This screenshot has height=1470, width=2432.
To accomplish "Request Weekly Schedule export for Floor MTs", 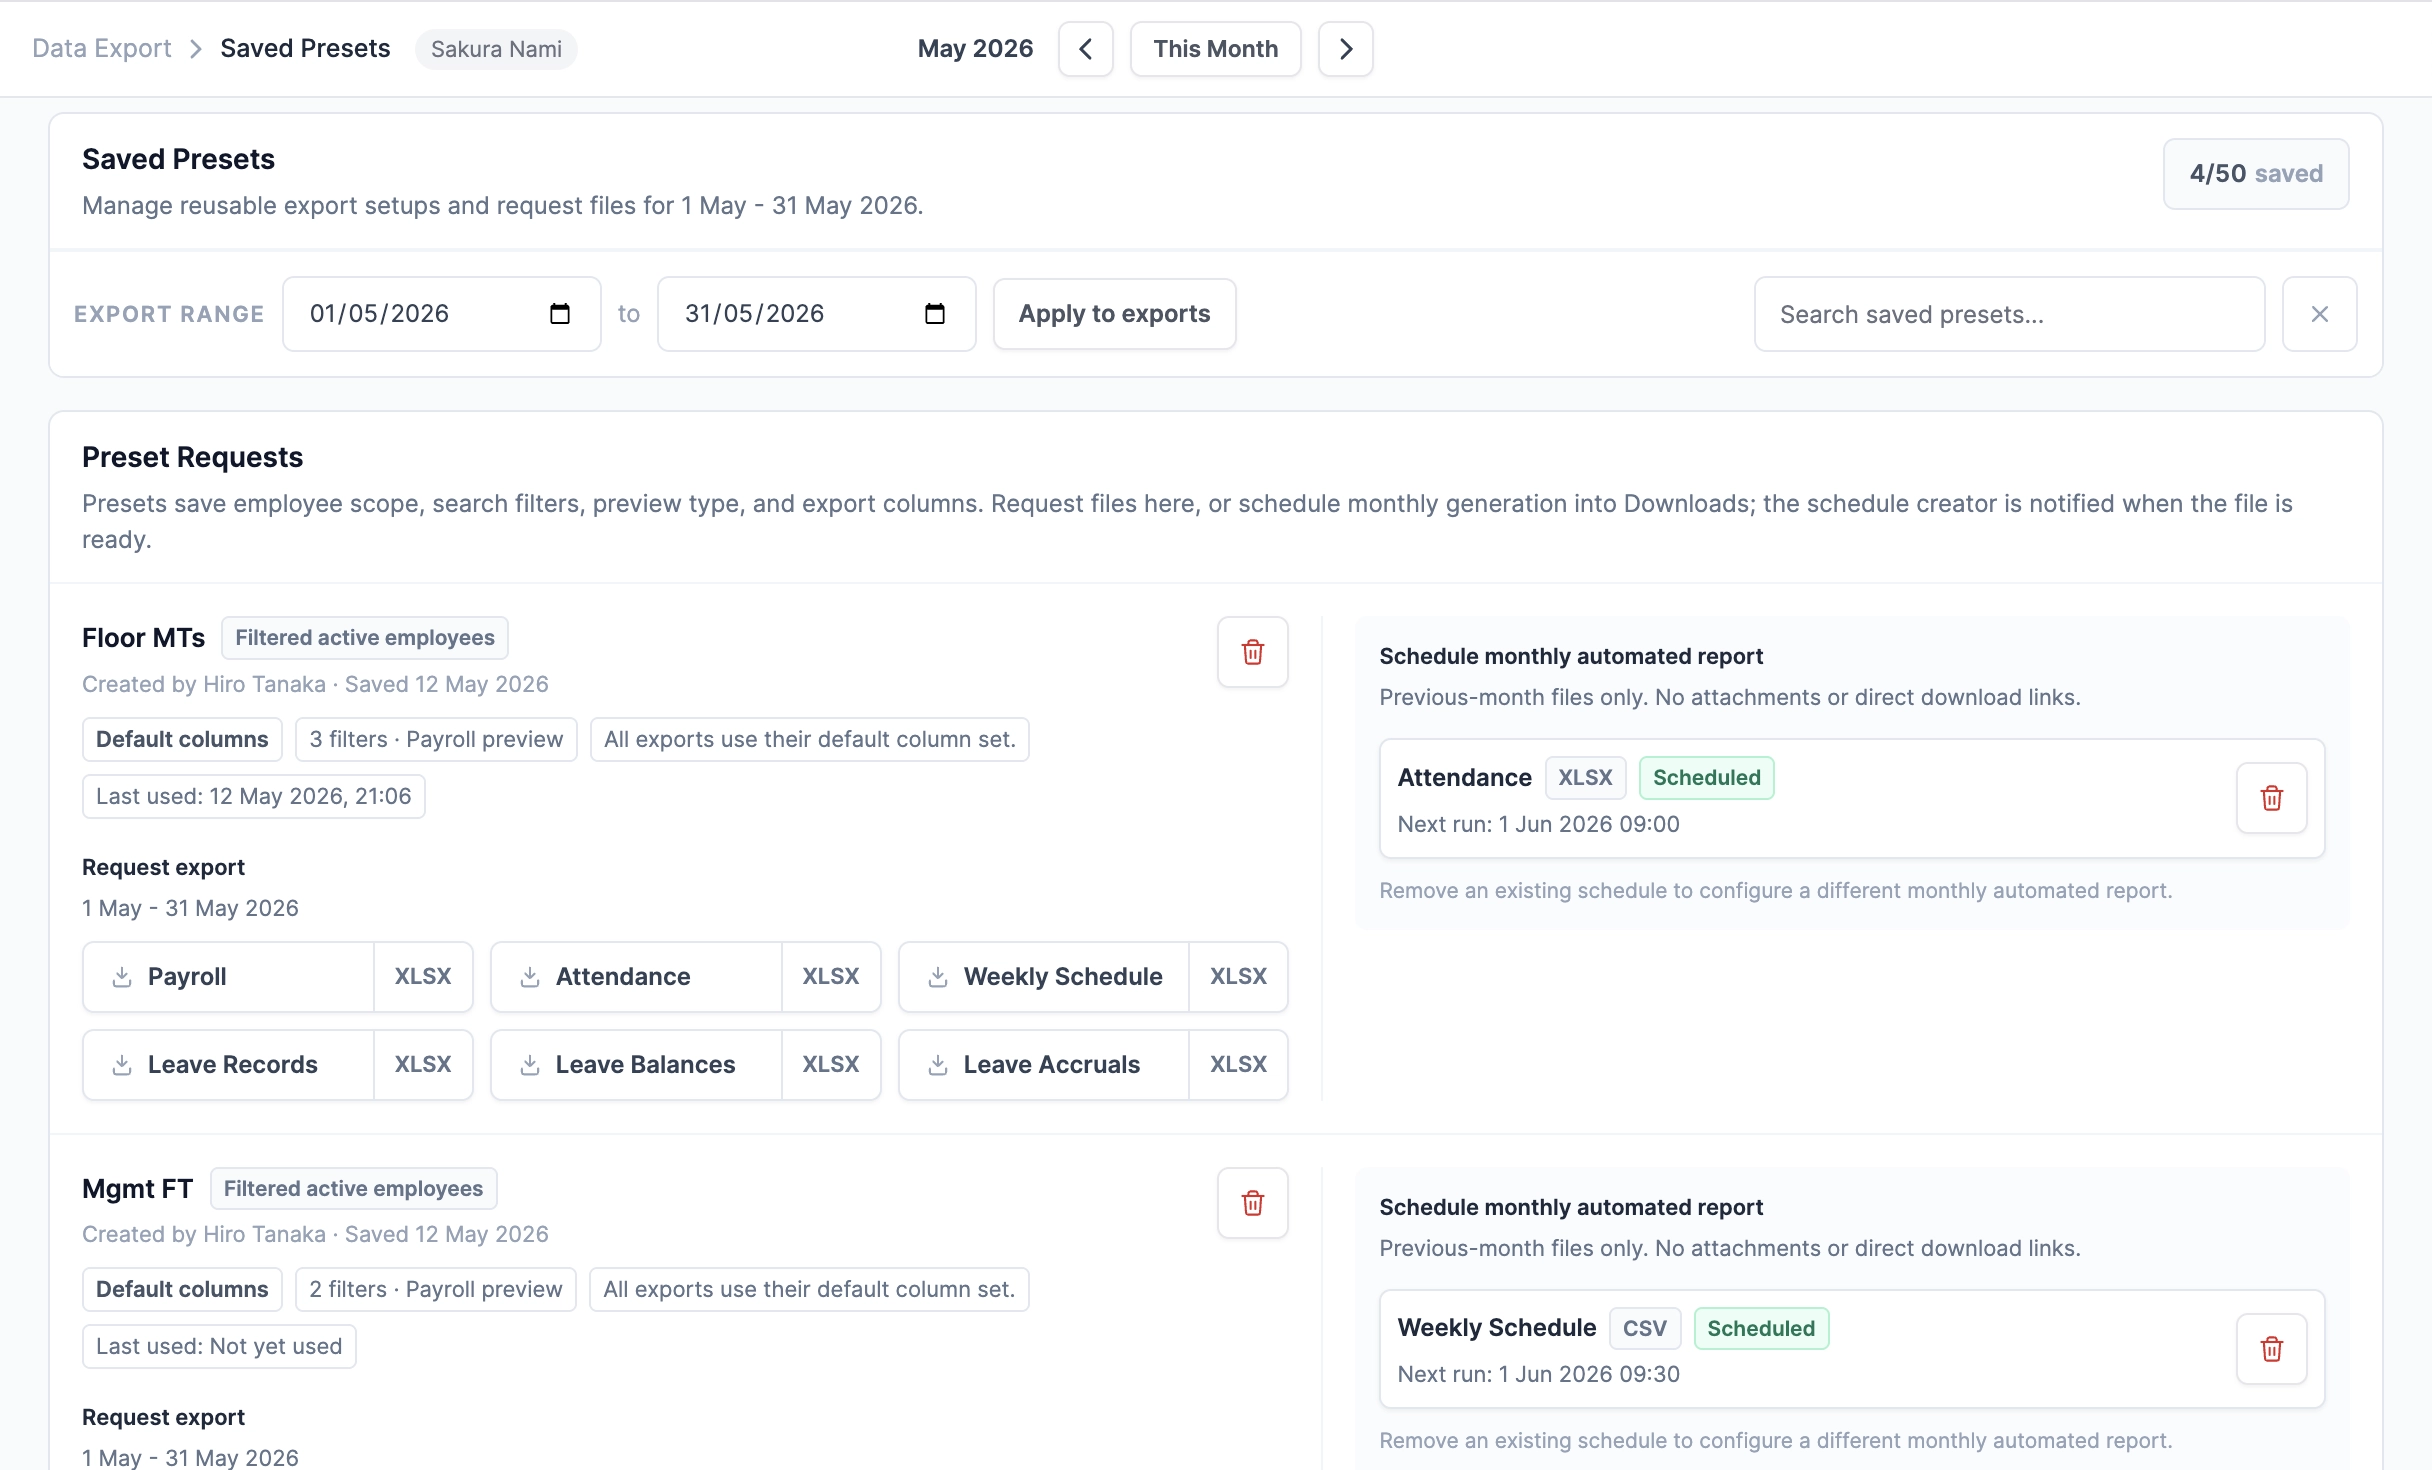I will (1045, 977).
